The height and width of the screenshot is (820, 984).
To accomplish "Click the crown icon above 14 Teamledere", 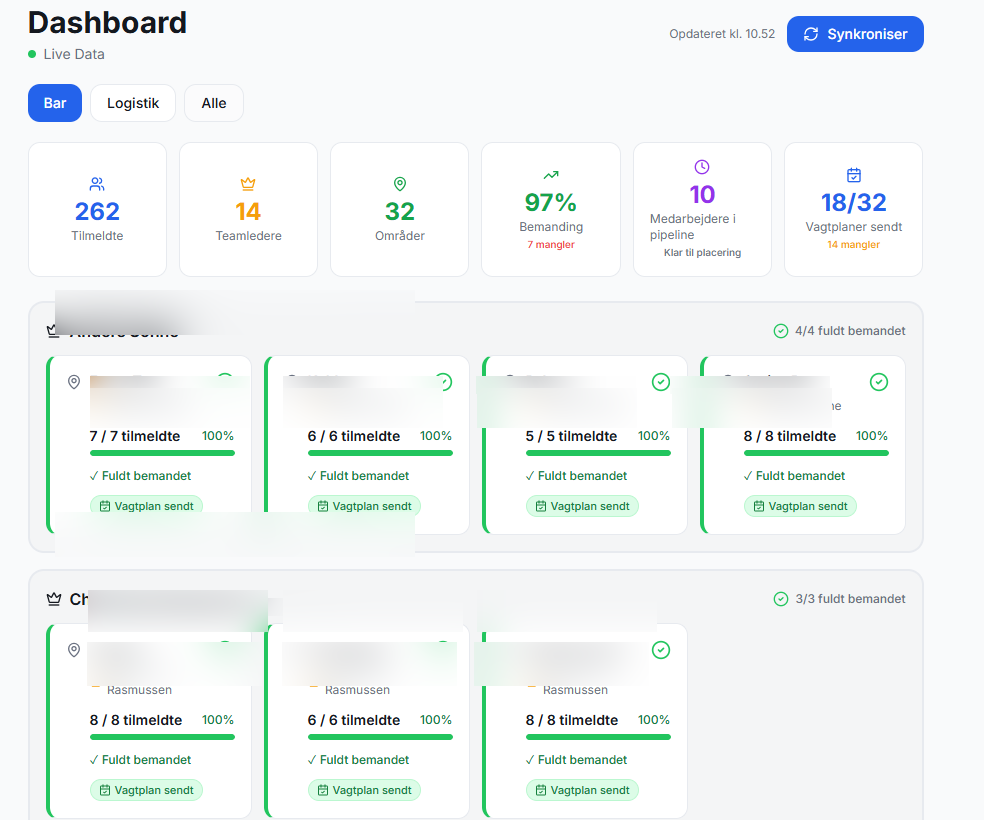I will [x=248, y=184].
